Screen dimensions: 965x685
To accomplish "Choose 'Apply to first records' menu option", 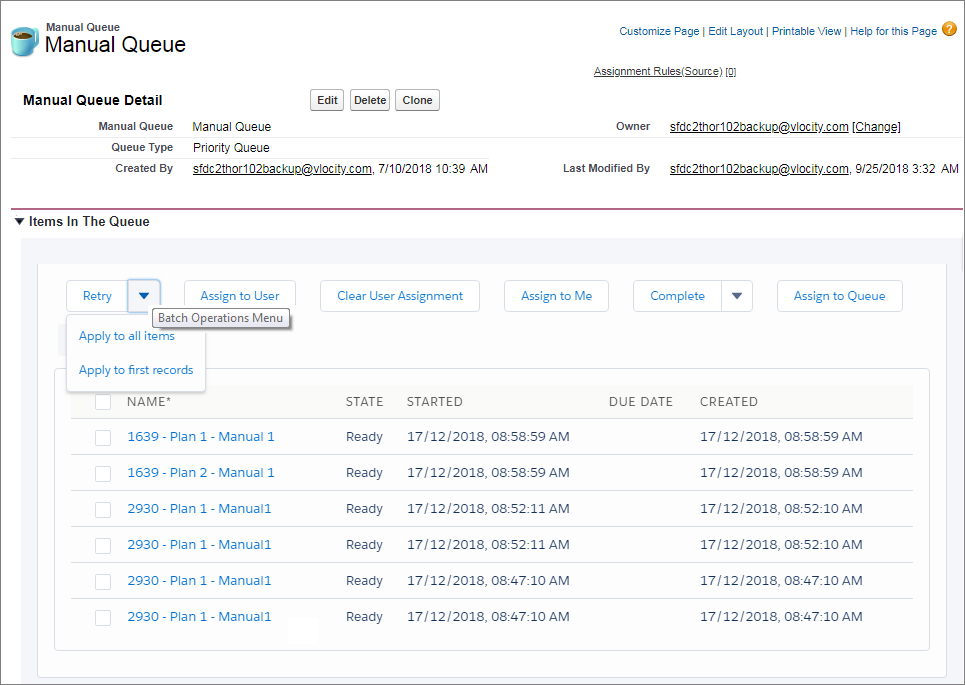I will [136, 370].
